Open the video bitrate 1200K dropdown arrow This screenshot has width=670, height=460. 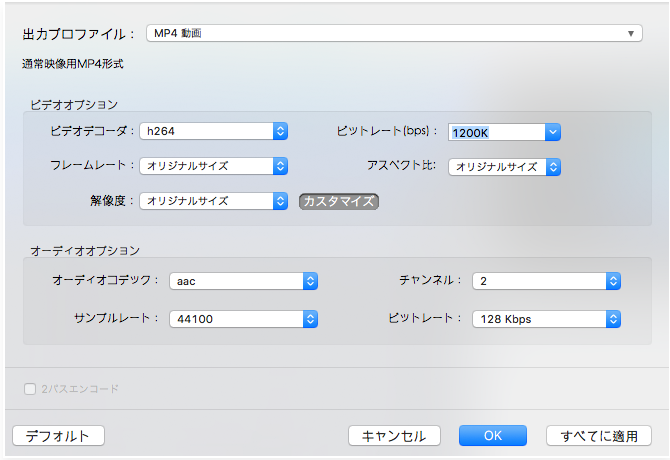(553, 132)
